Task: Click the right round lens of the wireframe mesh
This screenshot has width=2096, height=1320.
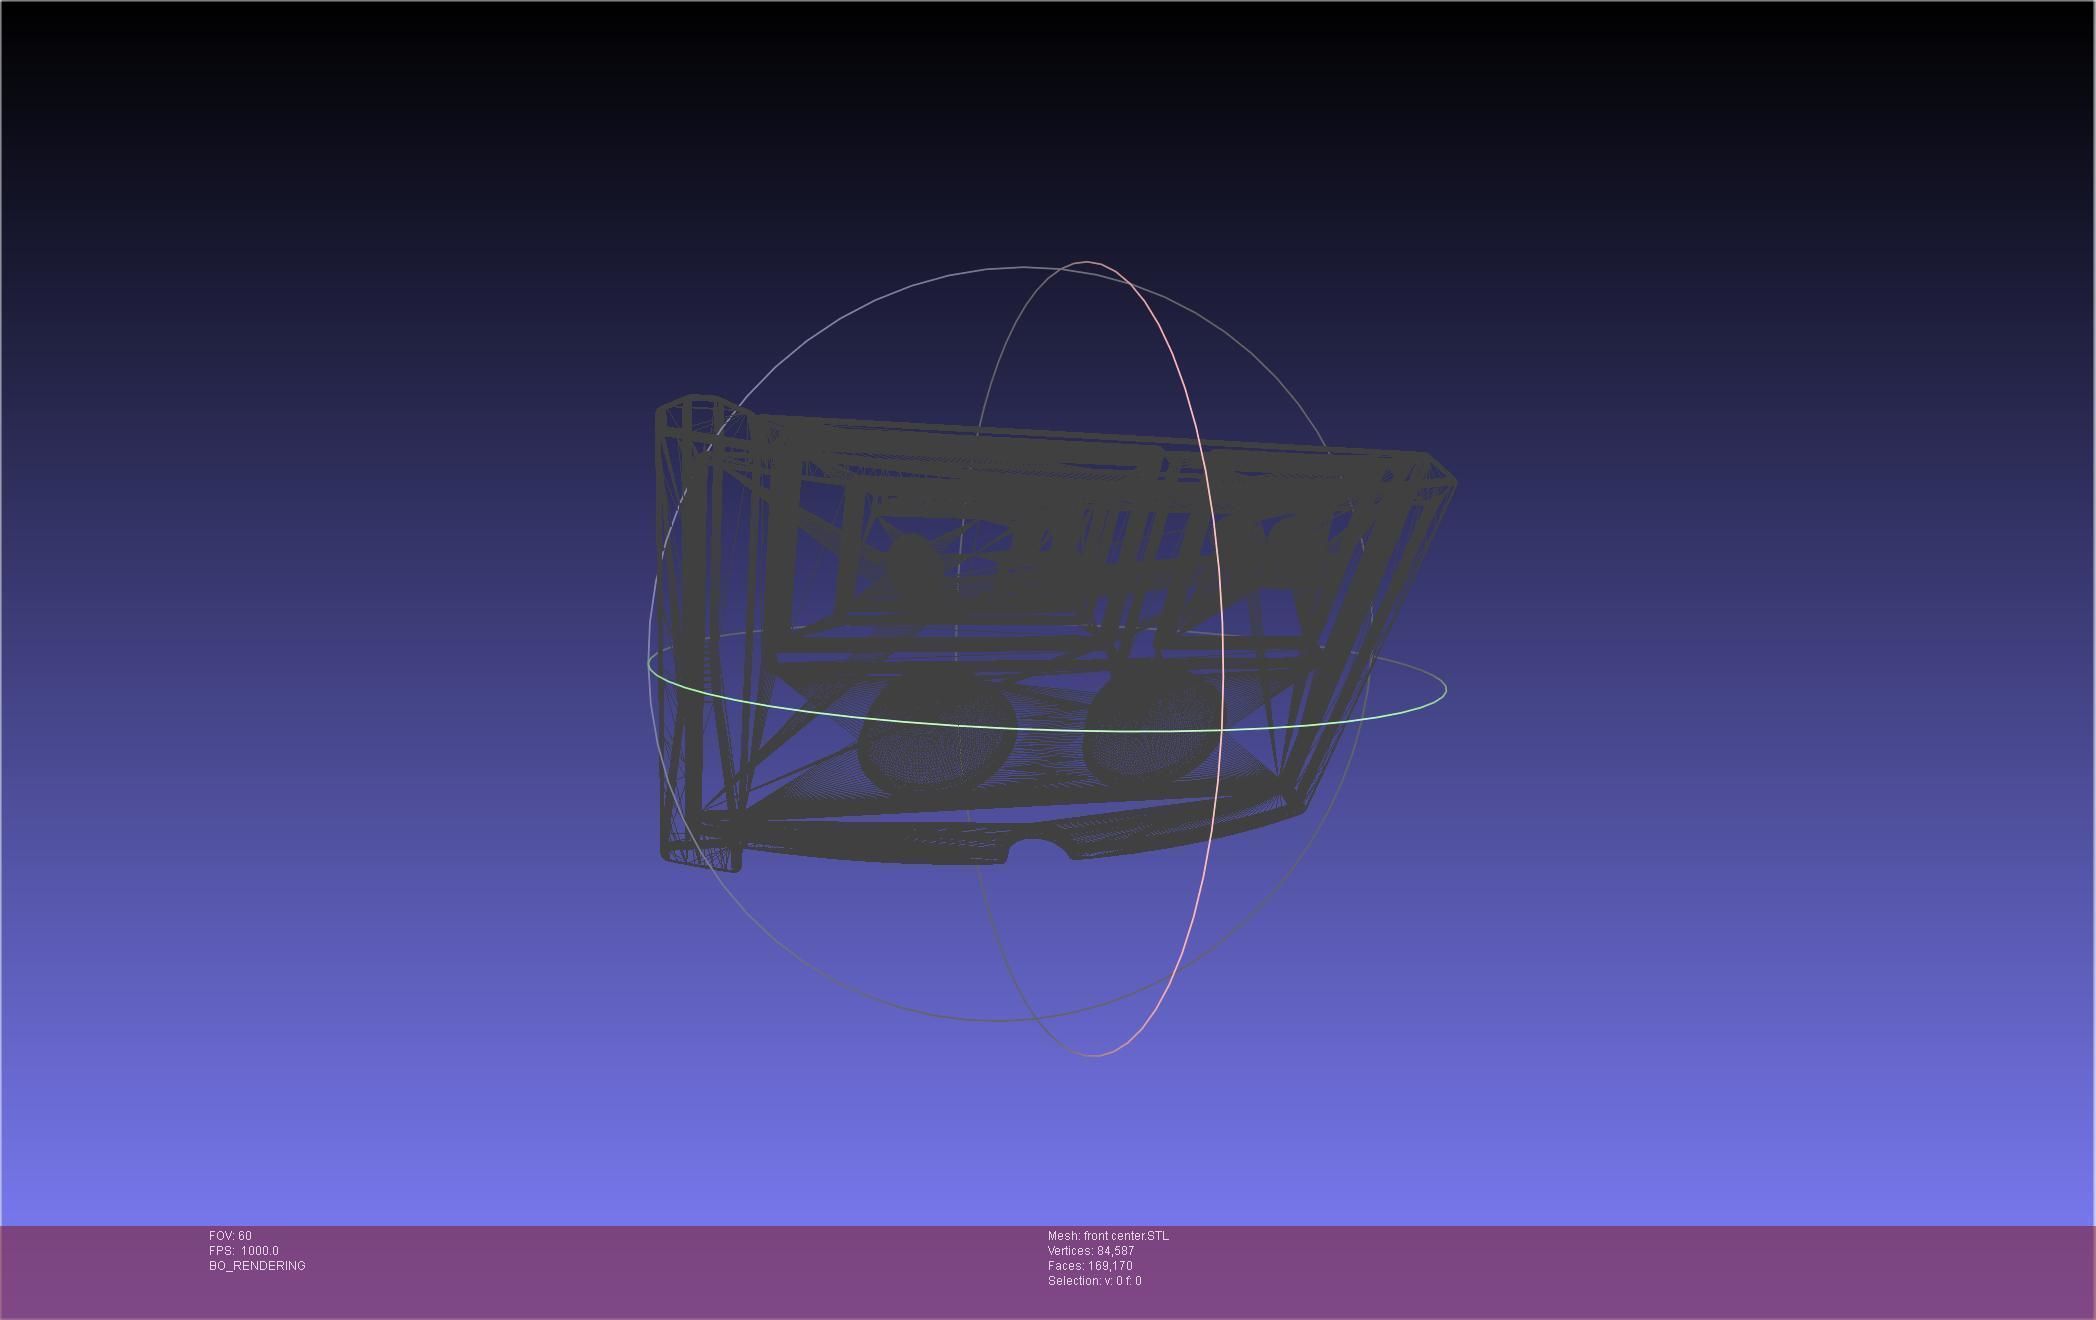Action: (1153, 729)
